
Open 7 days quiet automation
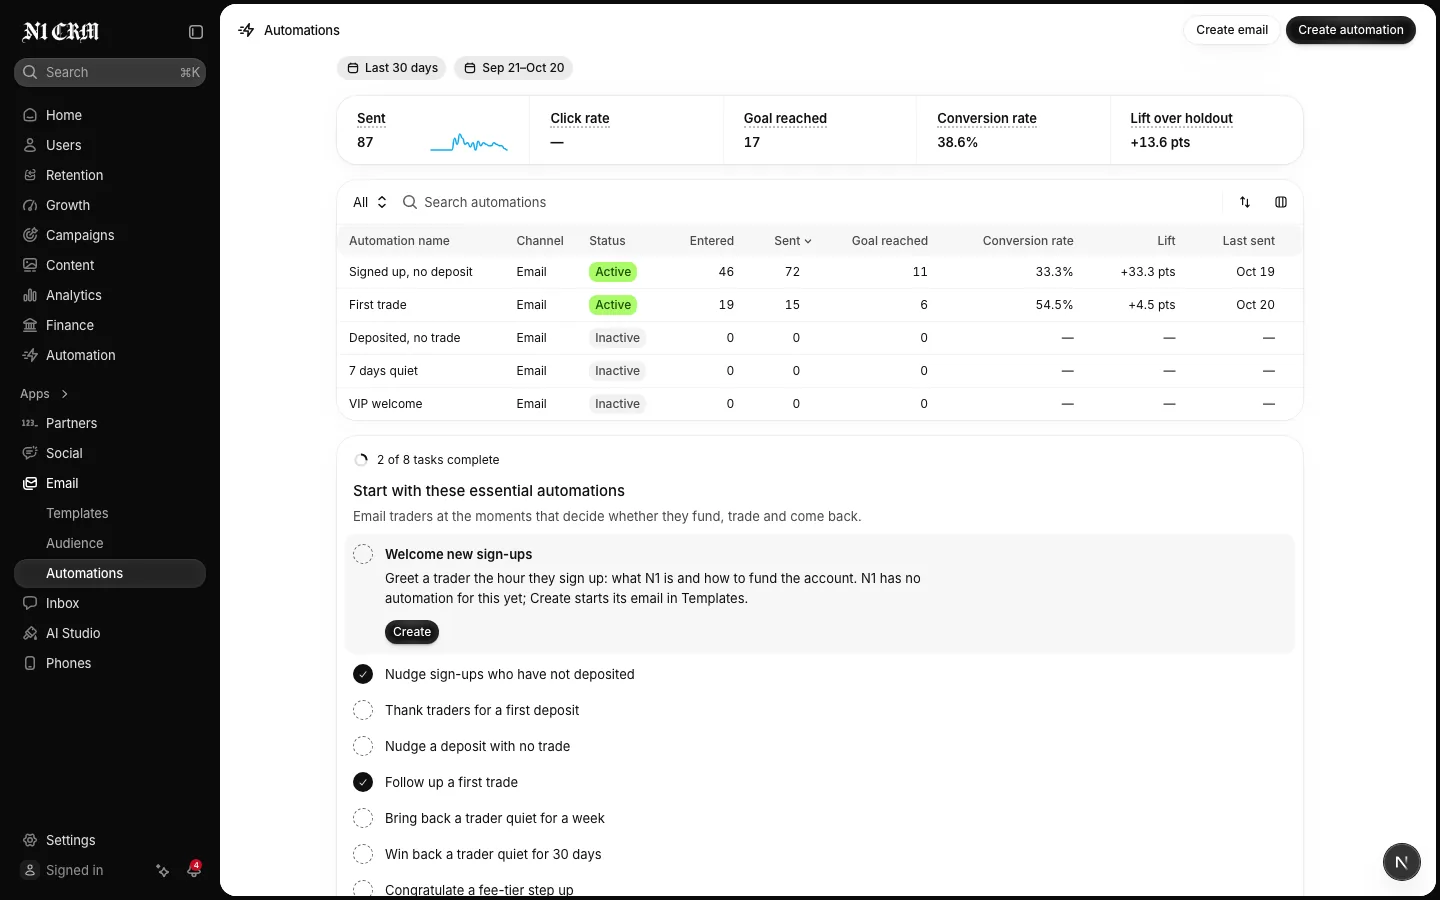click(820, 371)
